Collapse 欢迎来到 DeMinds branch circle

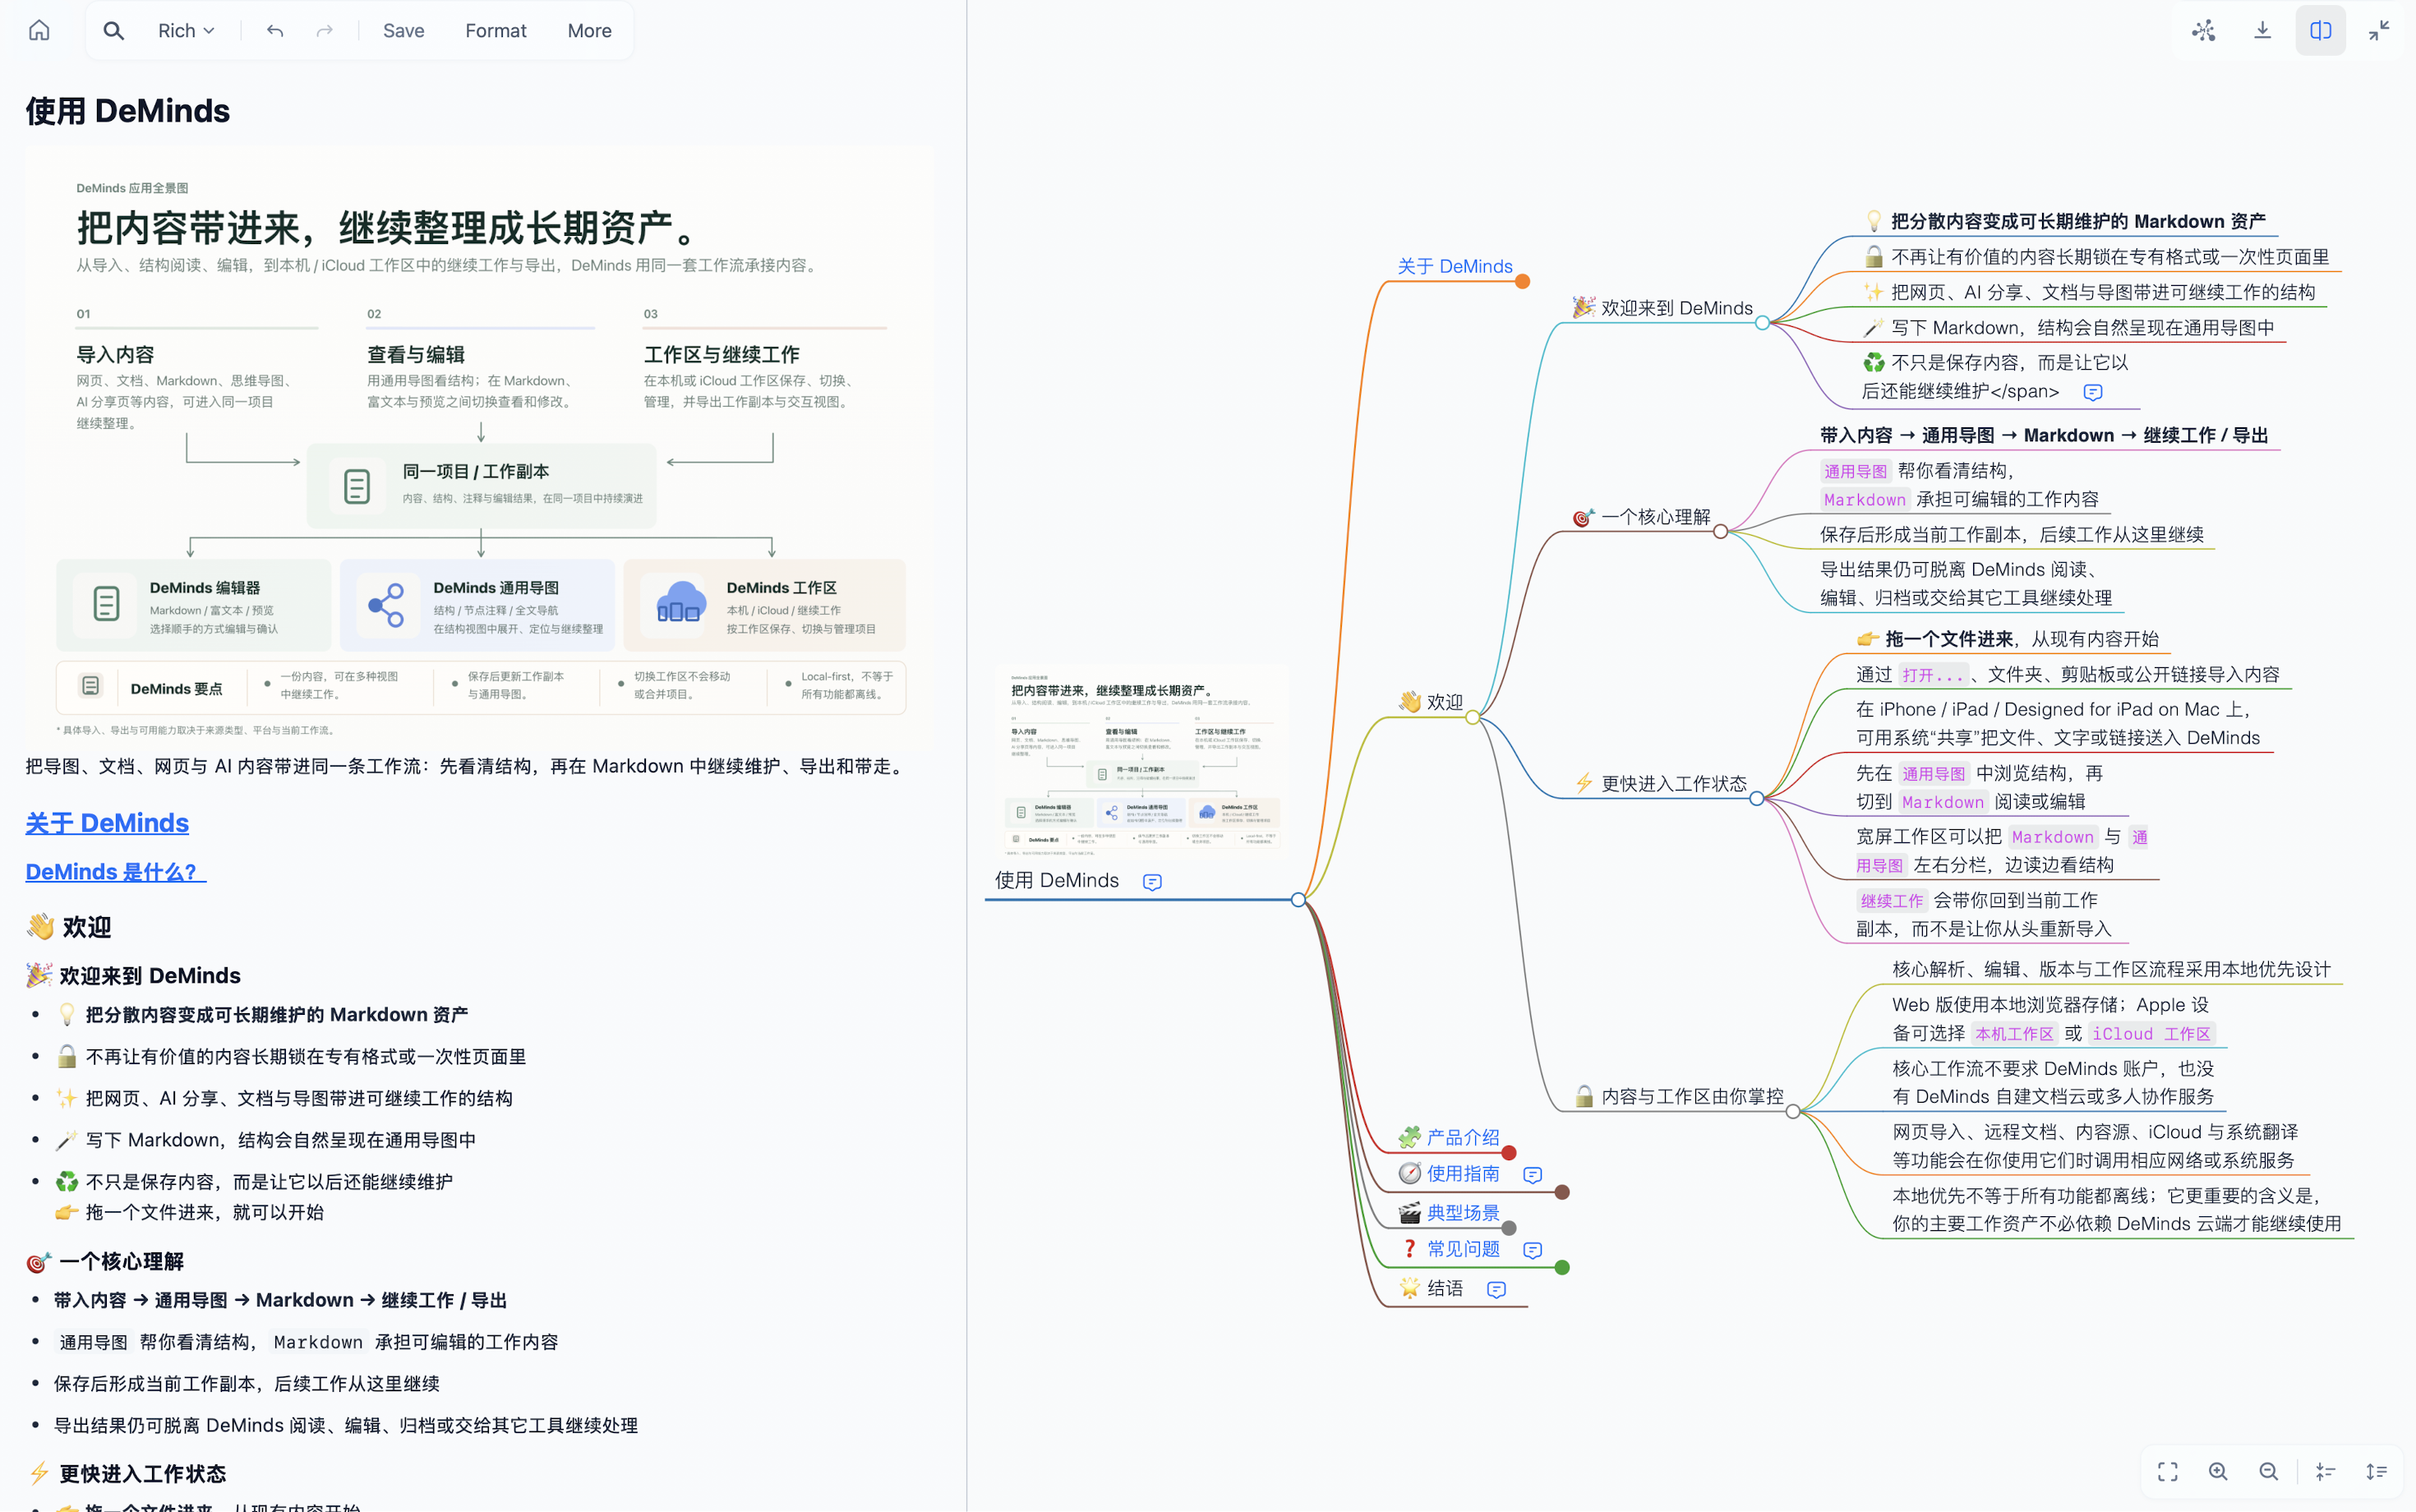[1762, 323]
